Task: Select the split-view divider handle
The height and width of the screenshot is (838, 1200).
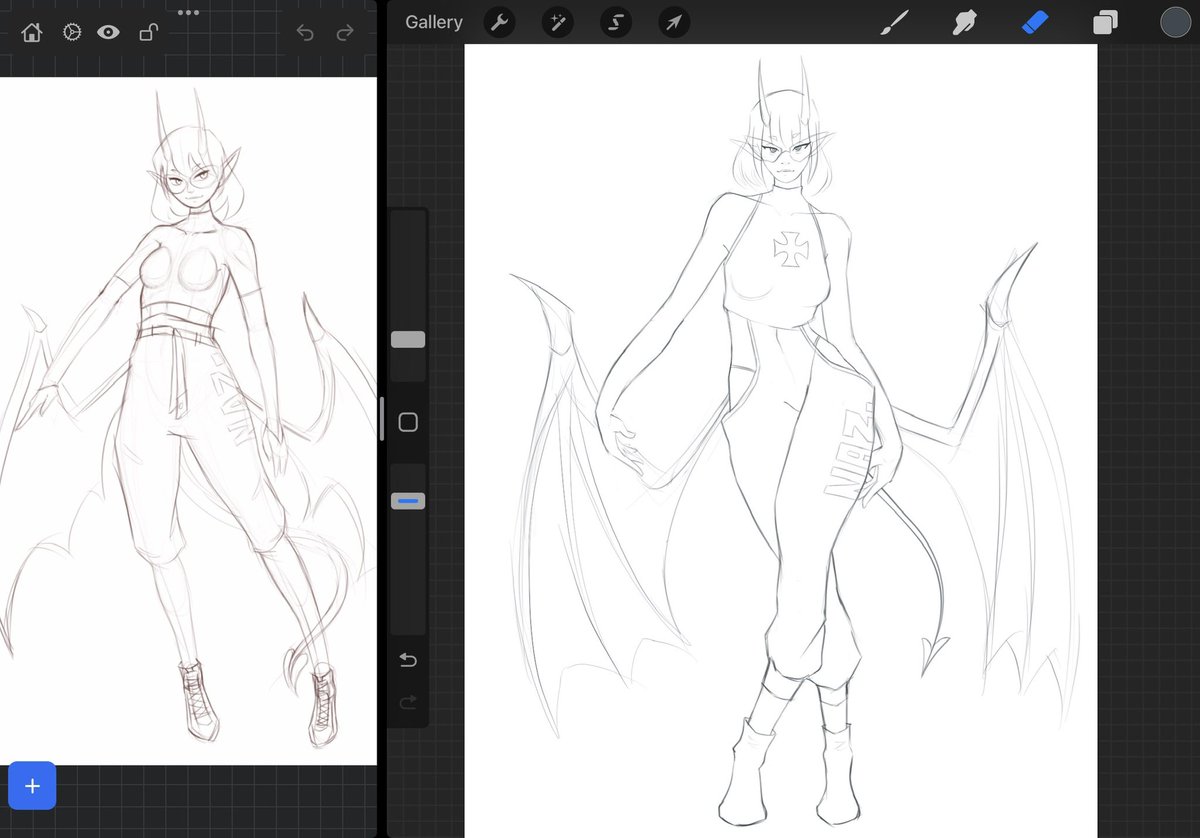Action: pos(381,419)
